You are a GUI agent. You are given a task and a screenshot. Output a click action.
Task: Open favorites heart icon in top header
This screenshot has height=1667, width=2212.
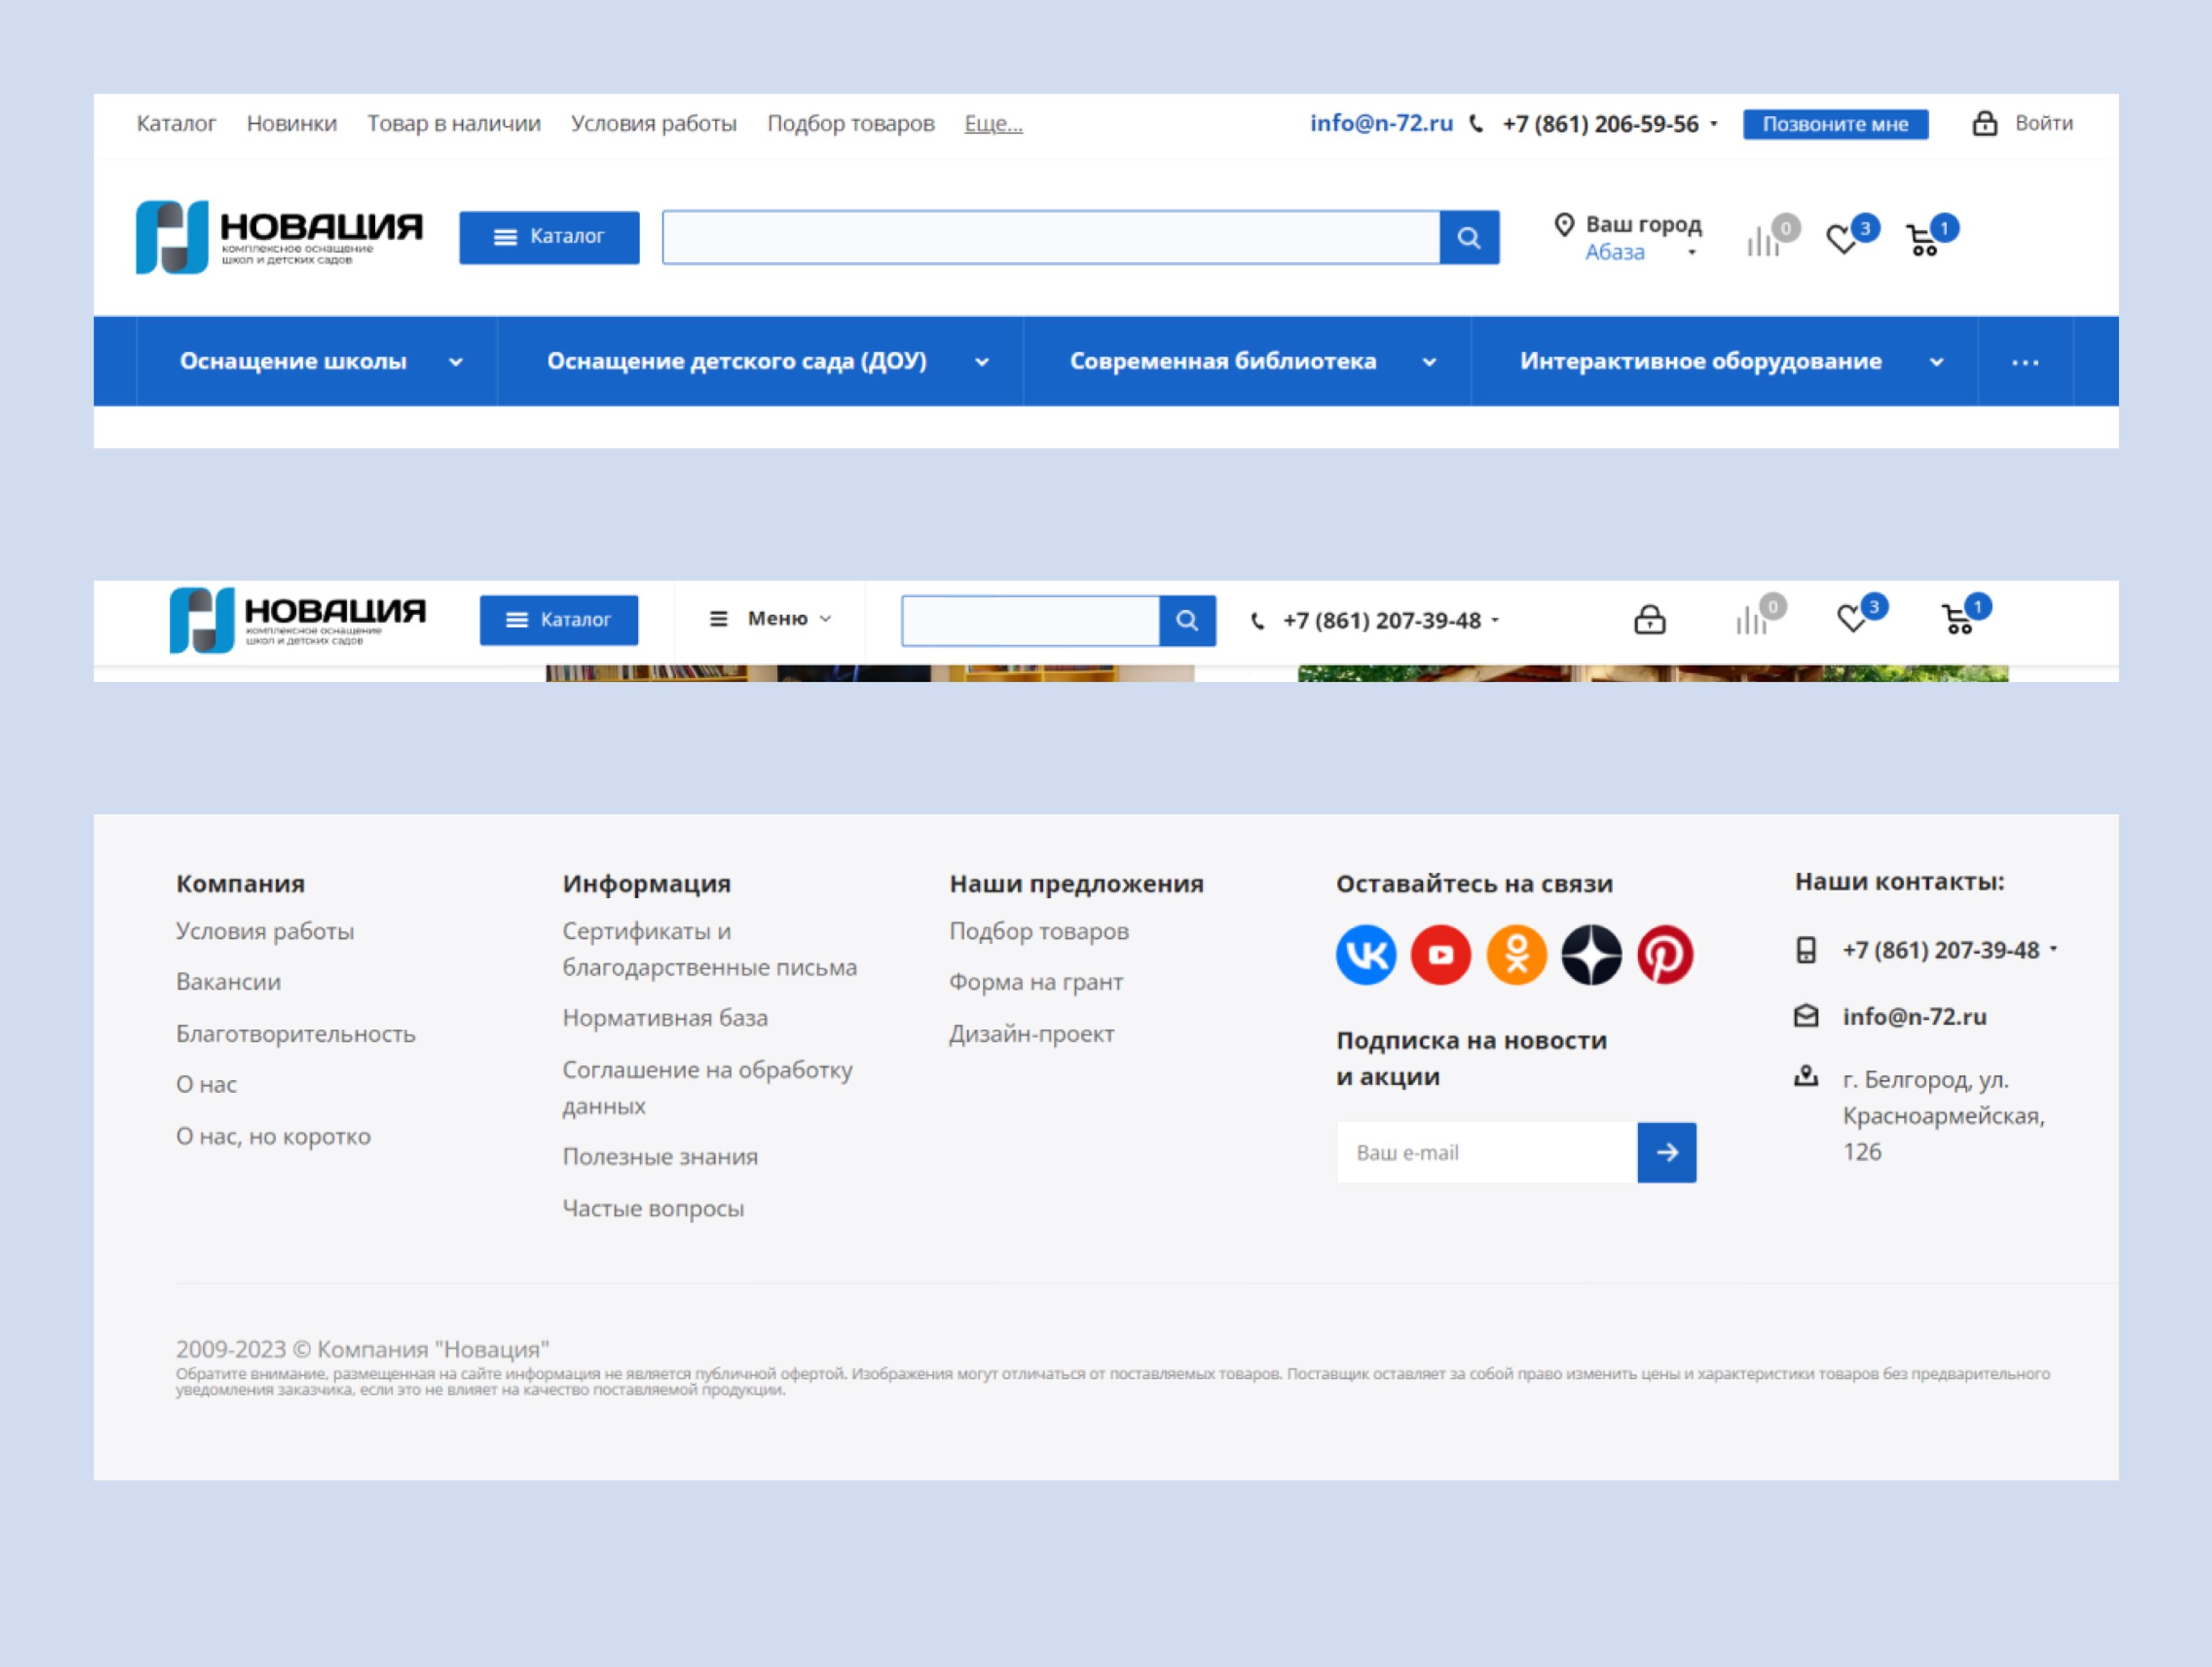(1842, 240)
